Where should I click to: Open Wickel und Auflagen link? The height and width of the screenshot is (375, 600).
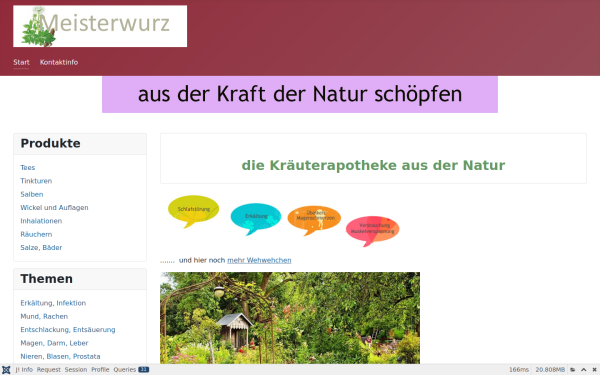(x=54, y=208)
